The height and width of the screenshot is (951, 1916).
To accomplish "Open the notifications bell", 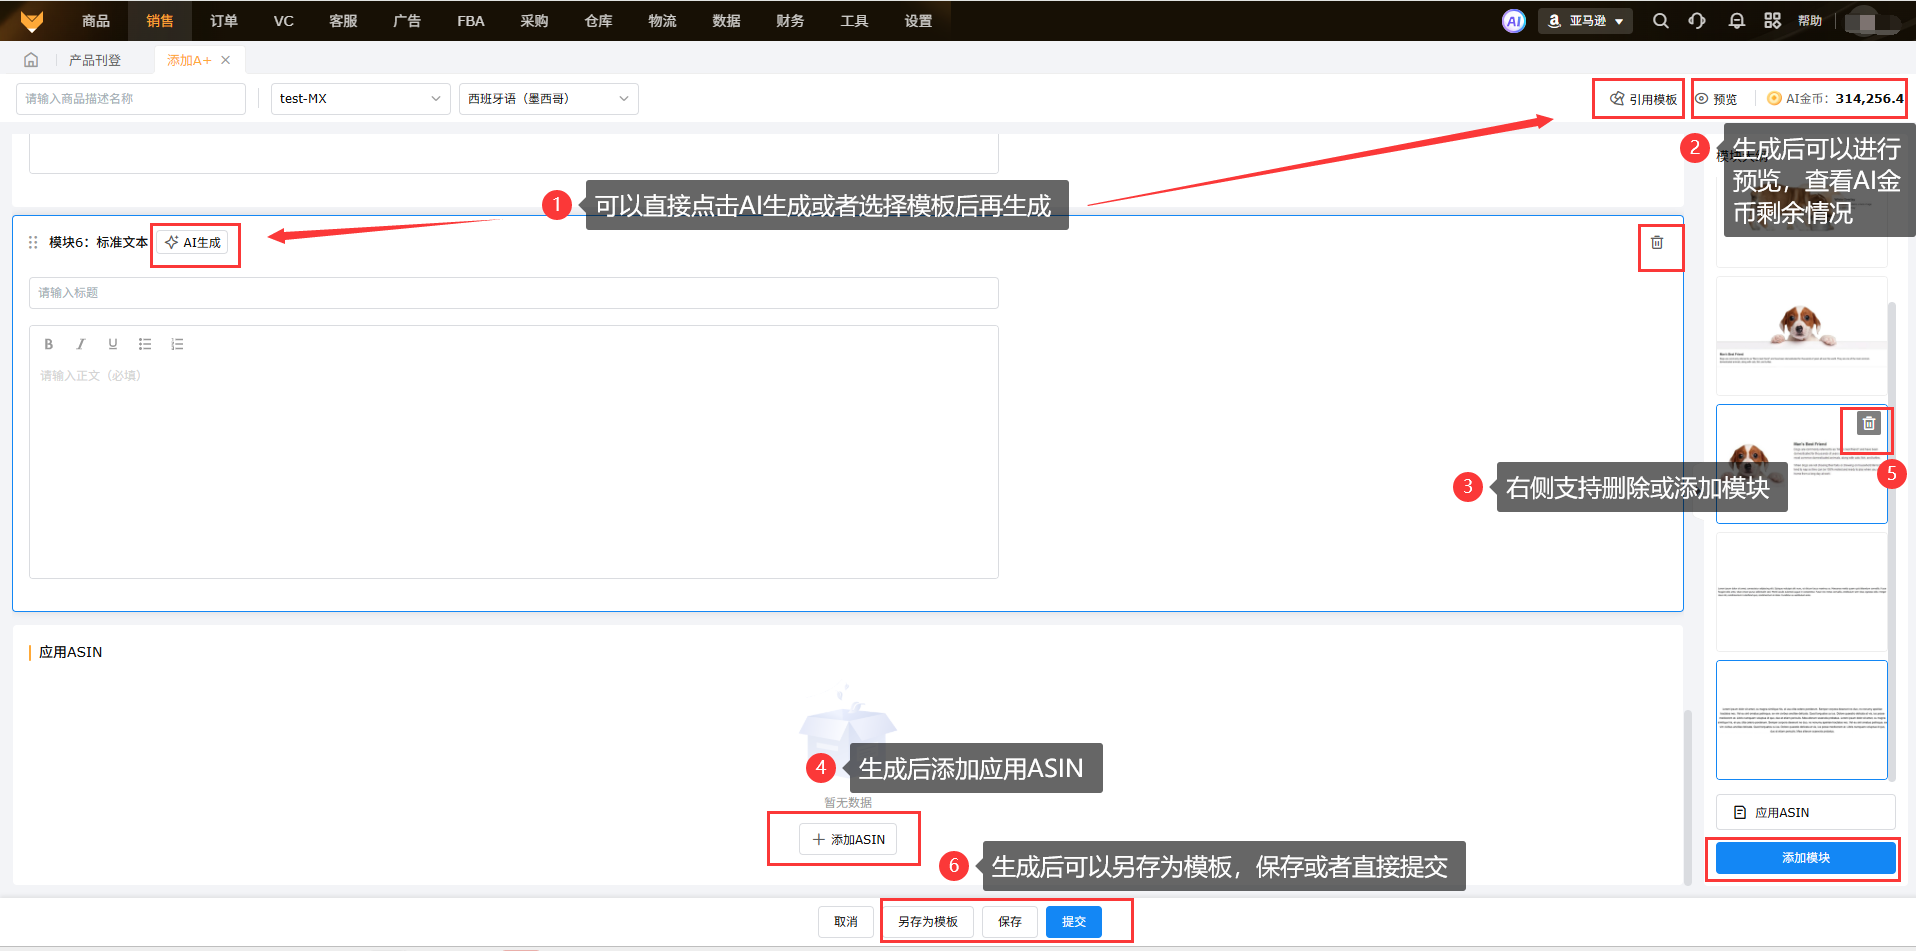I will (1737, 21).
